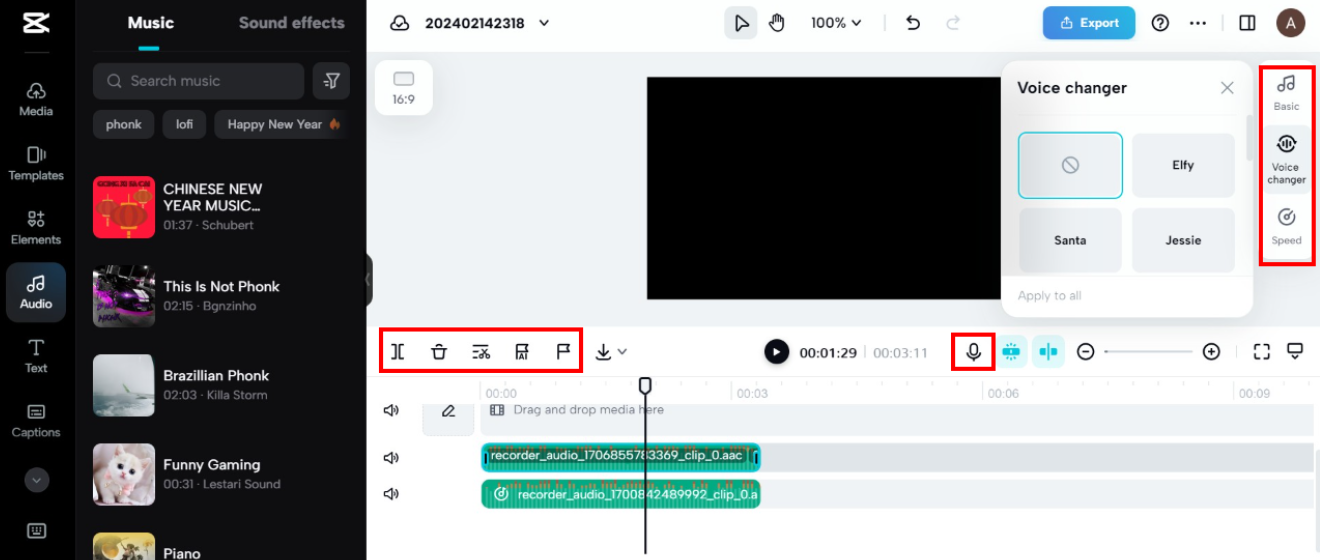Select the Elfy voice effect
This screenshot has width=1320, height=560.
click(1183, 165)
